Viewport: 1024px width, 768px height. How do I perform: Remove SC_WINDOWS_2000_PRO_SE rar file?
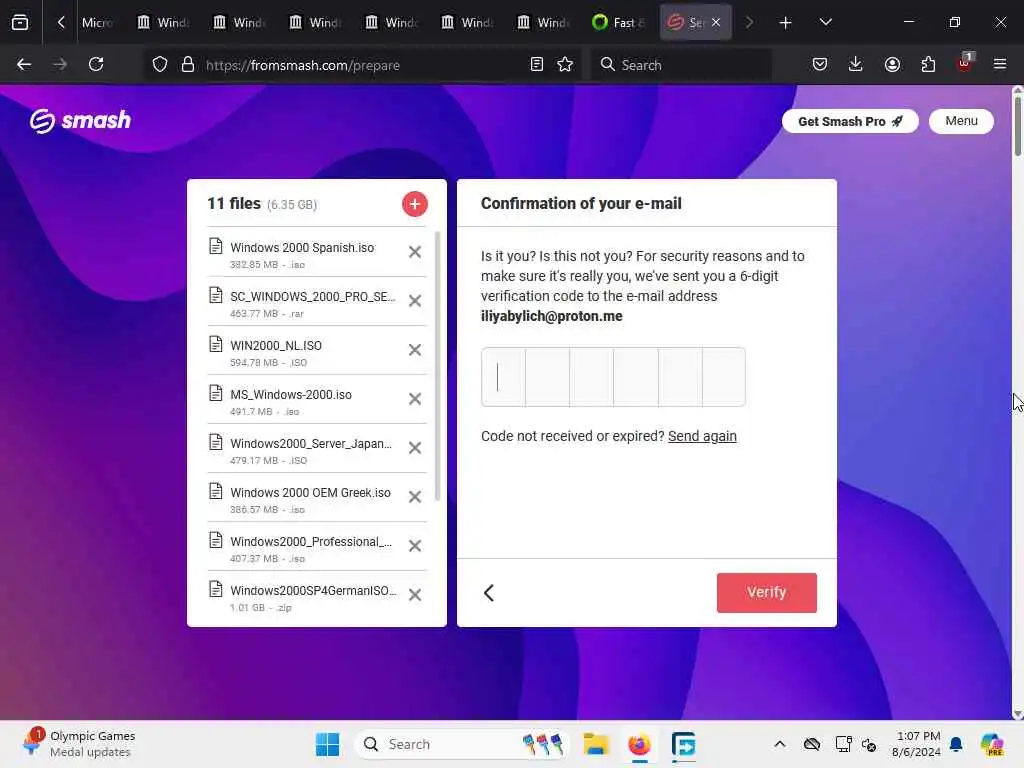click(415, 300)
